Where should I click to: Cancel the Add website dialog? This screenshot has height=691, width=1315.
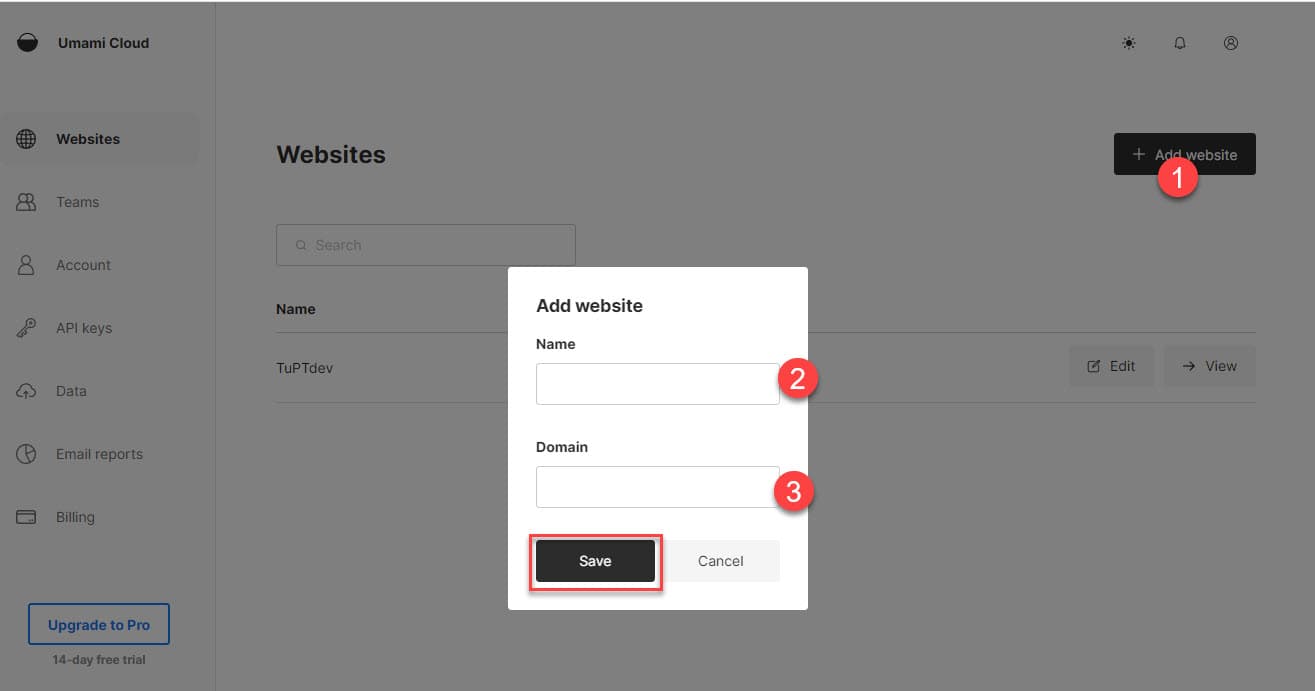[x=721, y=561]
